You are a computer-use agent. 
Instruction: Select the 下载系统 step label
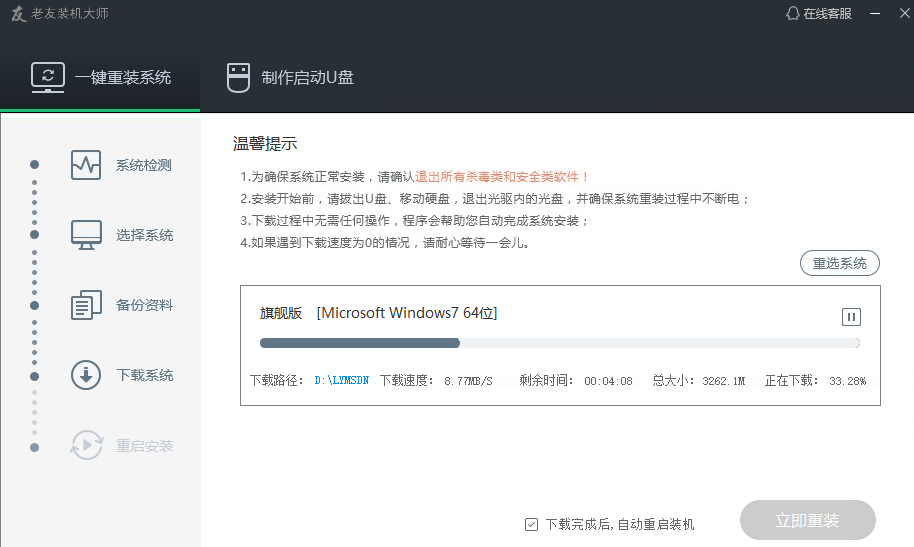[144, 375]
